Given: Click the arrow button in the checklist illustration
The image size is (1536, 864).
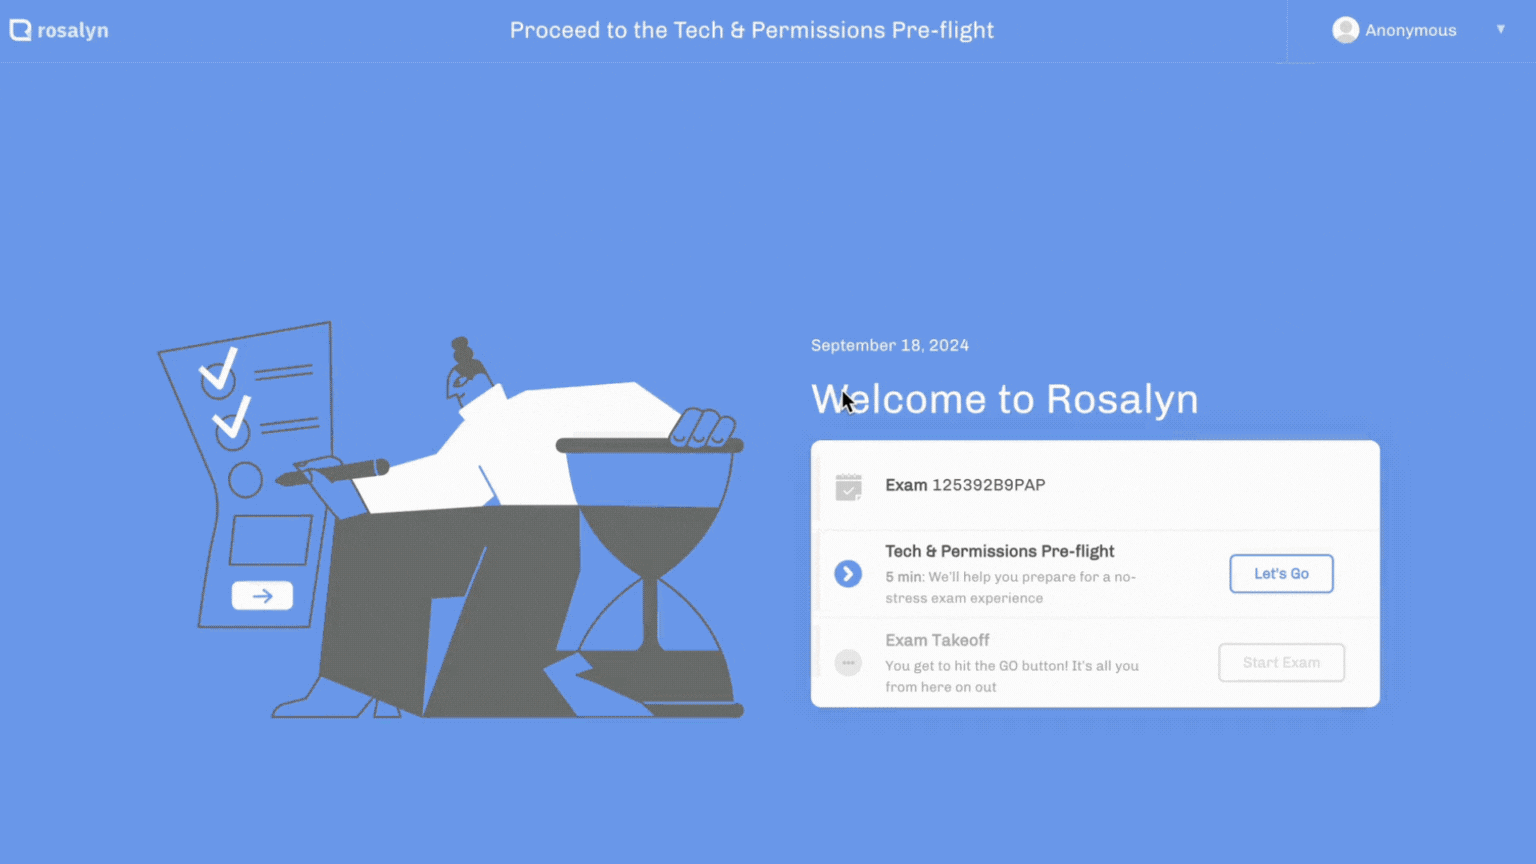Looking at the screenshot, I should coord(262,596).
